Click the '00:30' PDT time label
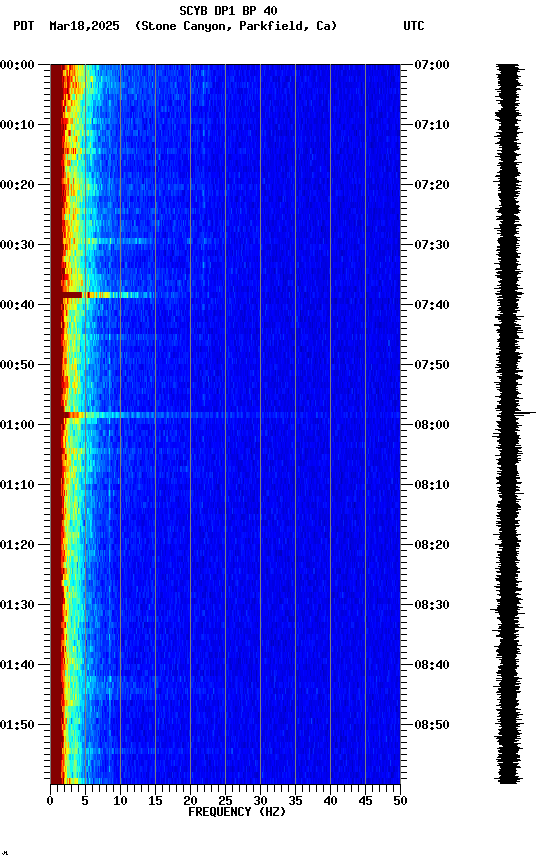This screenshot has height=864, width=552. 17,245
